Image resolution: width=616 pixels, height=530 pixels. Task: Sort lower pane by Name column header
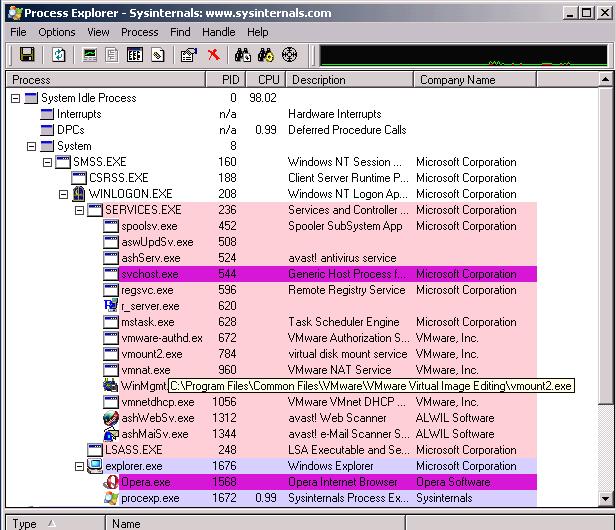[x=255, y=523]
